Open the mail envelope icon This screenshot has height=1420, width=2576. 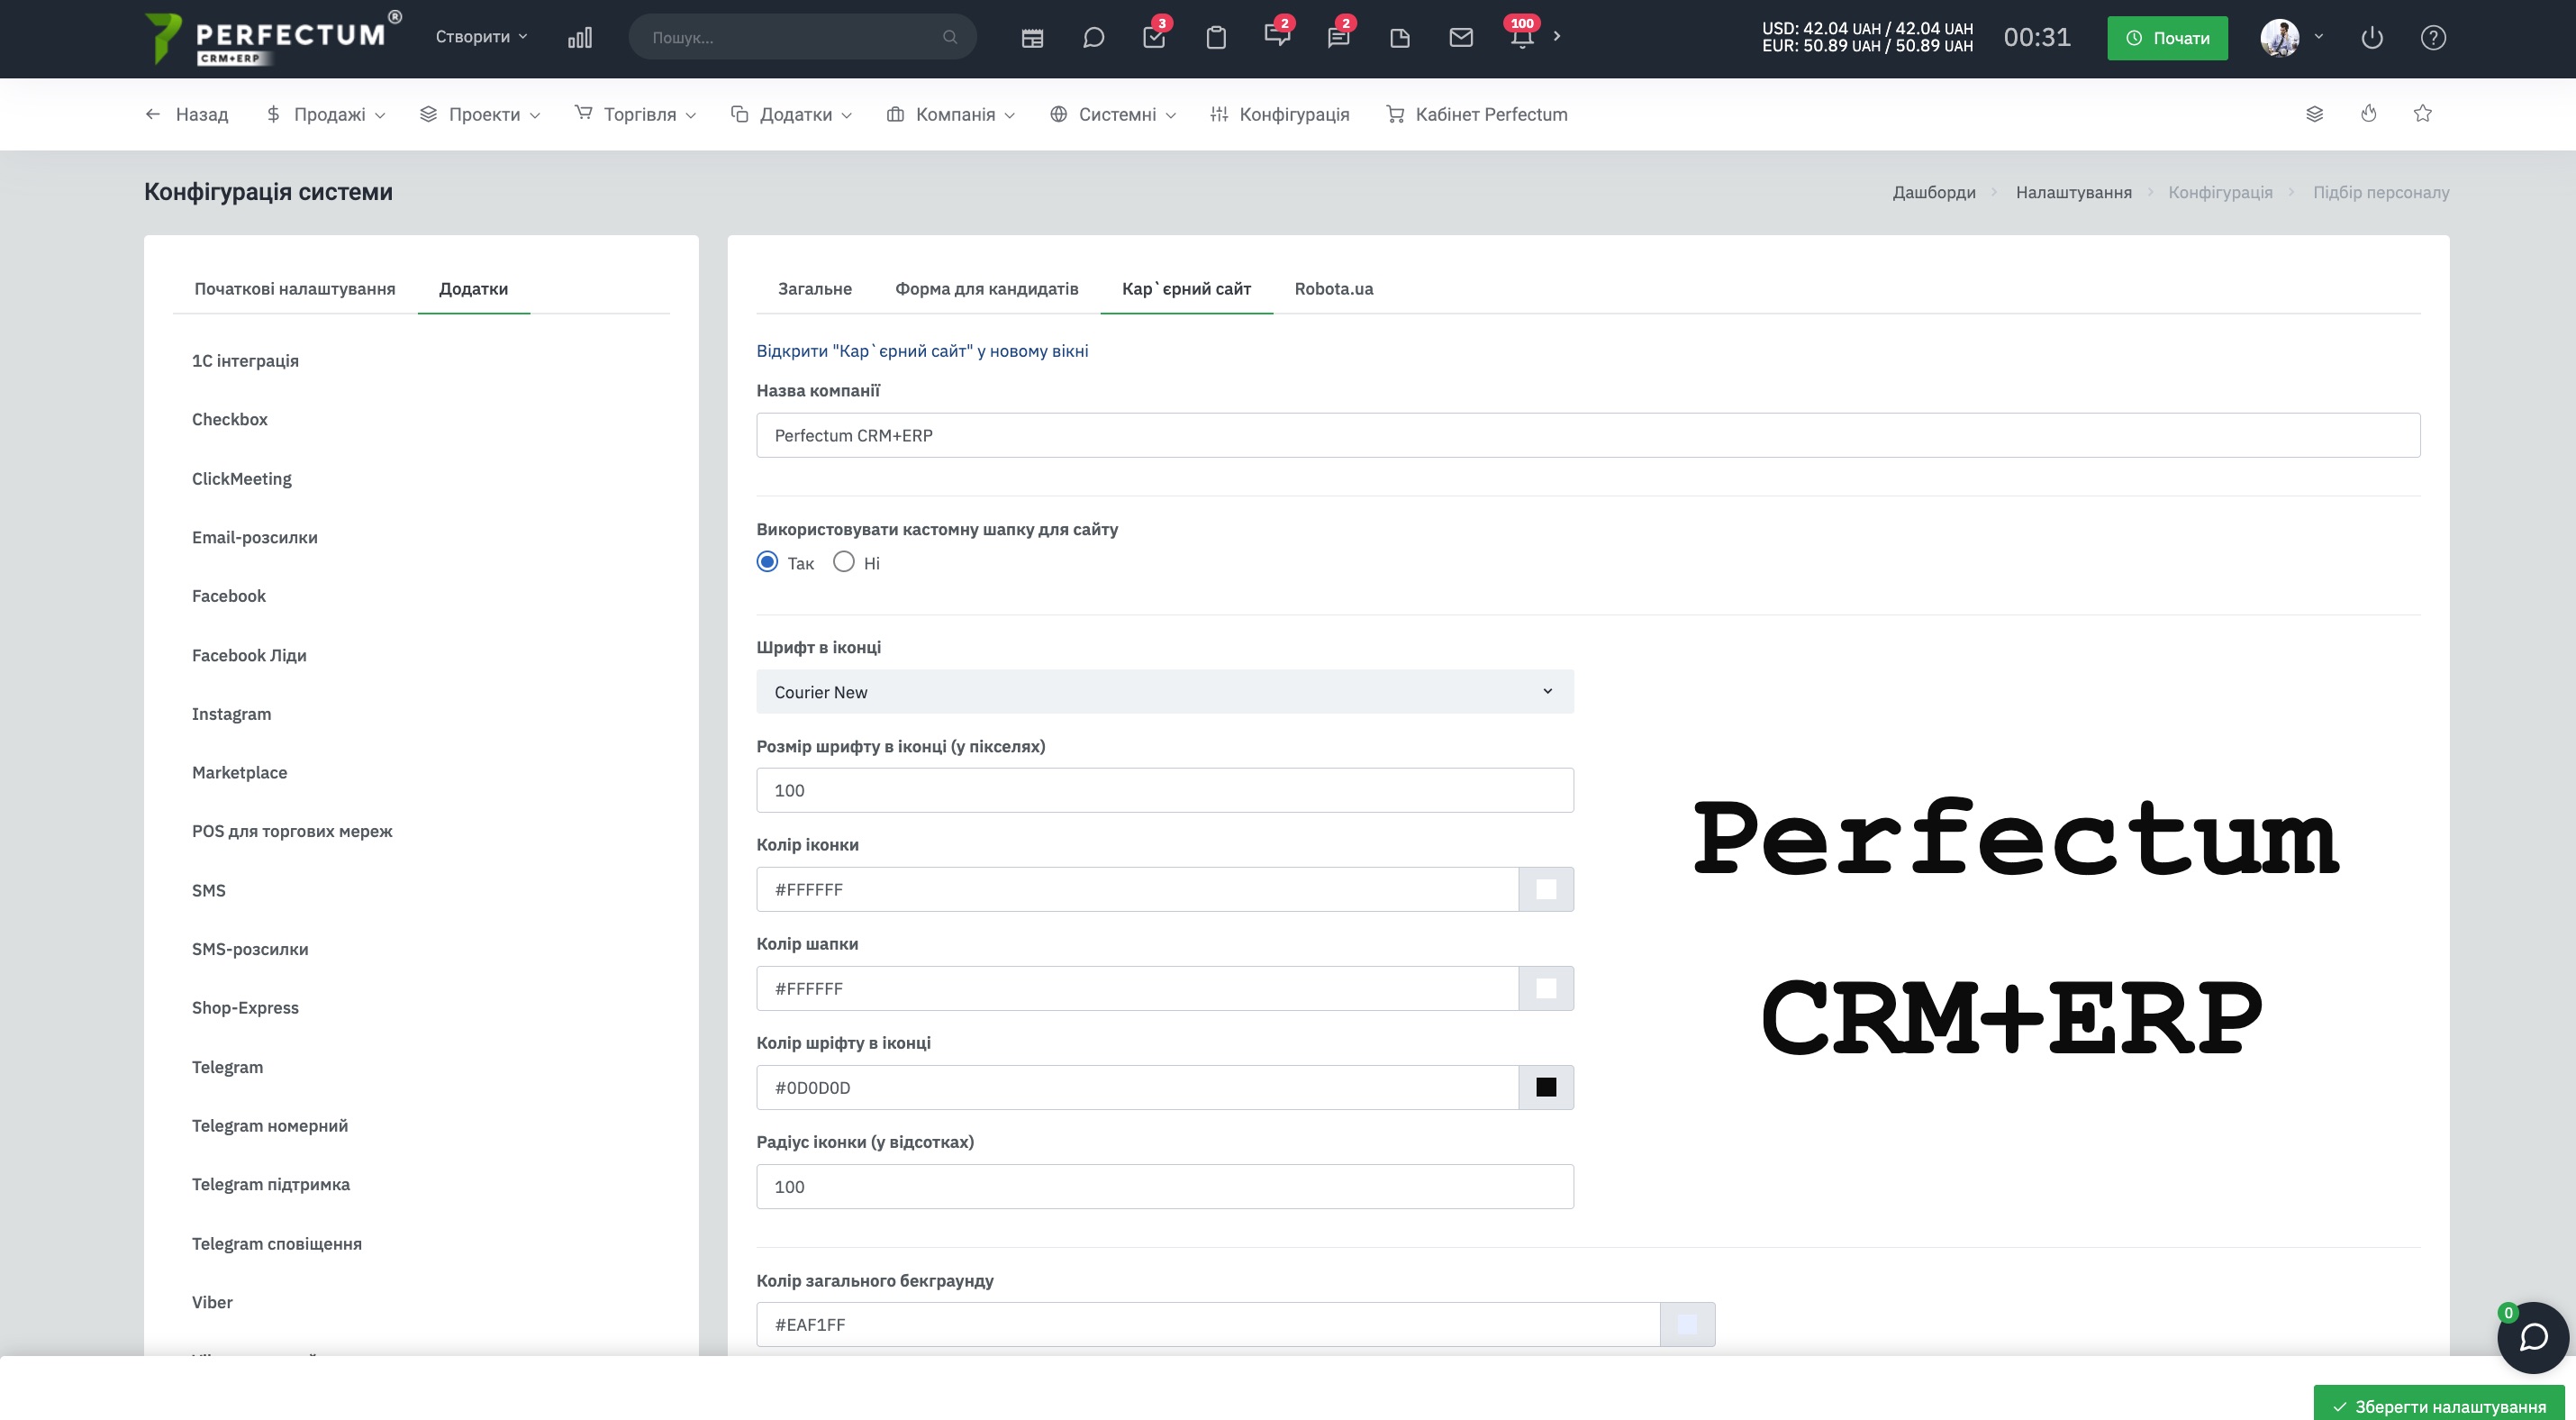1461,38
